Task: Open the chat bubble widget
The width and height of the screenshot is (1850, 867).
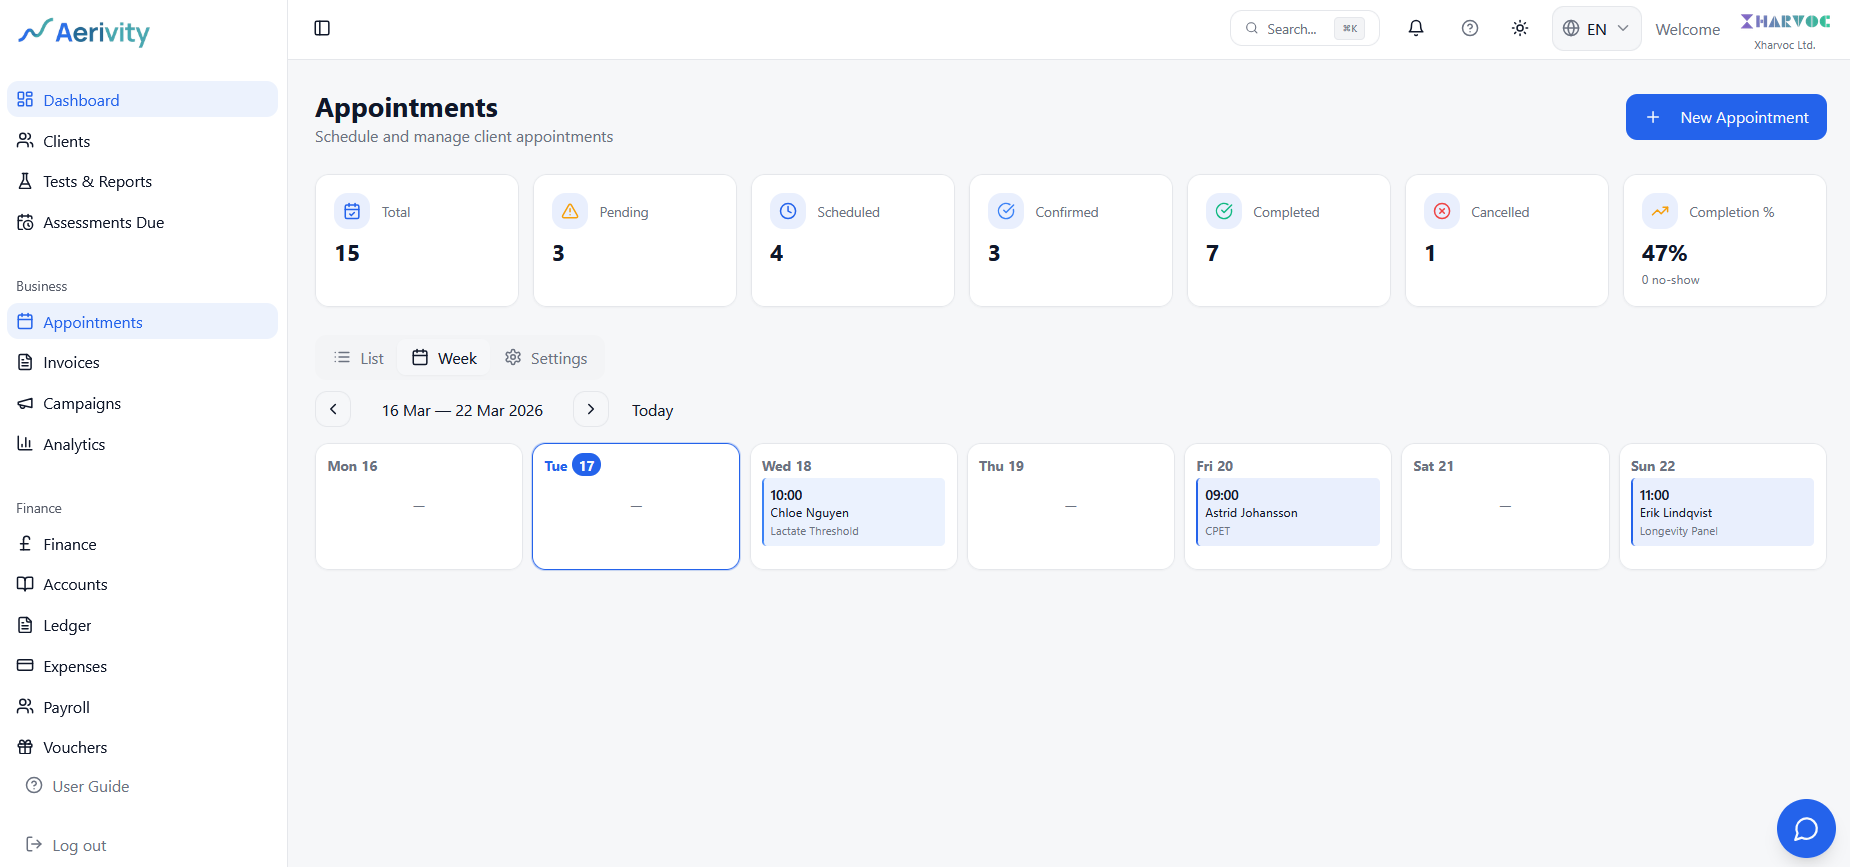Action: pyautogui.click(x=1805, y=828)
